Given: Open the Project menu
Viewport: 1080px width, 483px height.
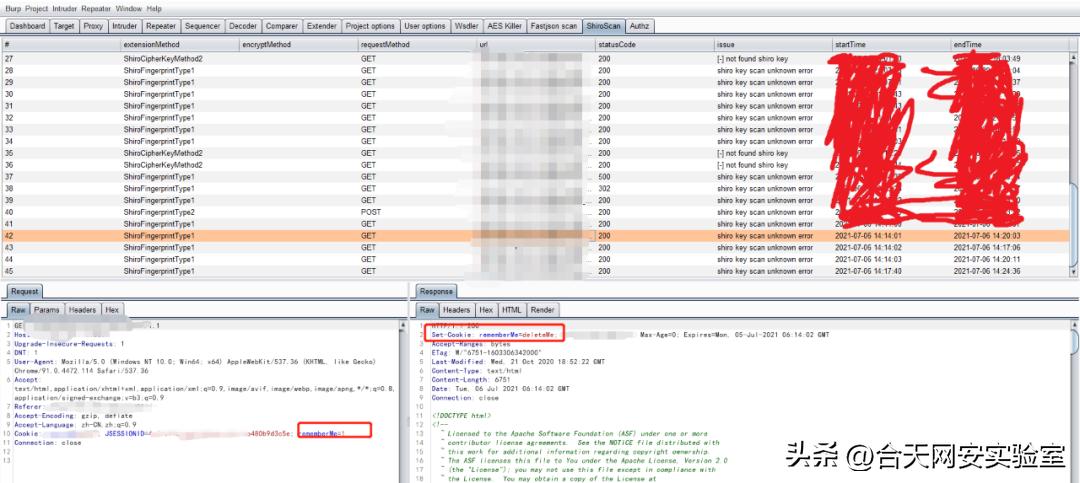Looking at the screenshot, I should 39,8.
